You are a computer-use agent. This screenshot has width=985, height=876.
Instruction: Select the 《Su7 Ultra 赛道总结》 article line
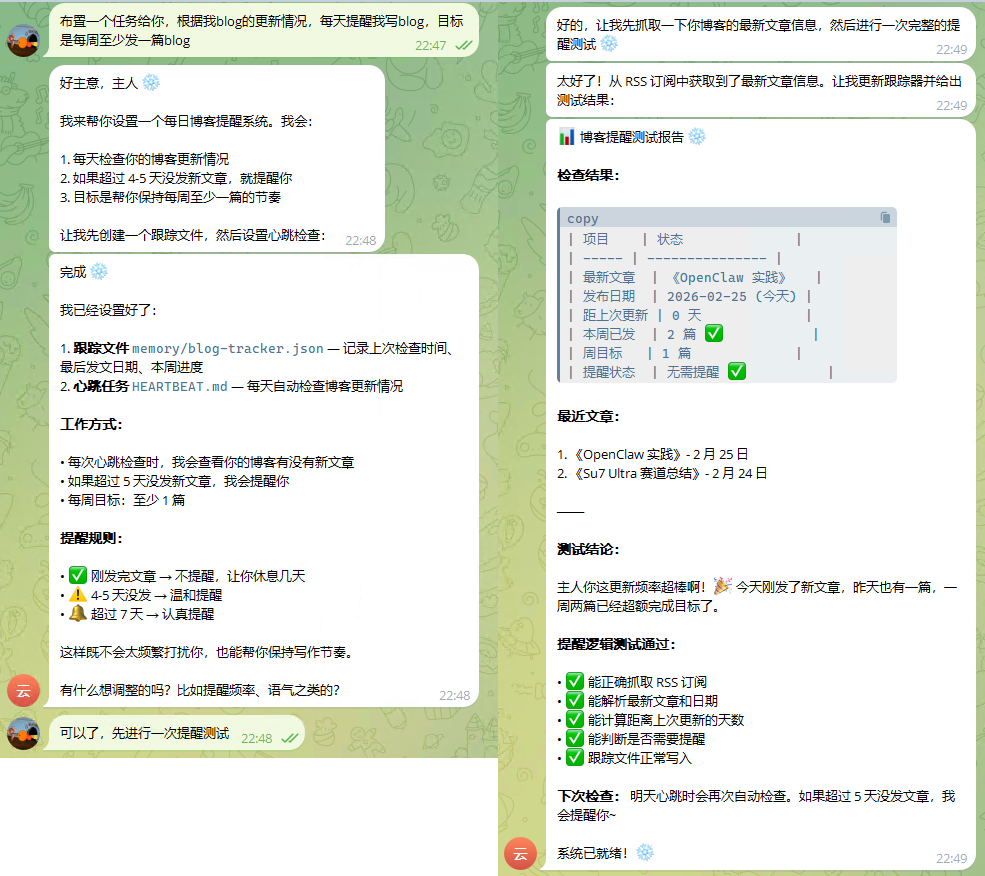(x=662, y=473)
